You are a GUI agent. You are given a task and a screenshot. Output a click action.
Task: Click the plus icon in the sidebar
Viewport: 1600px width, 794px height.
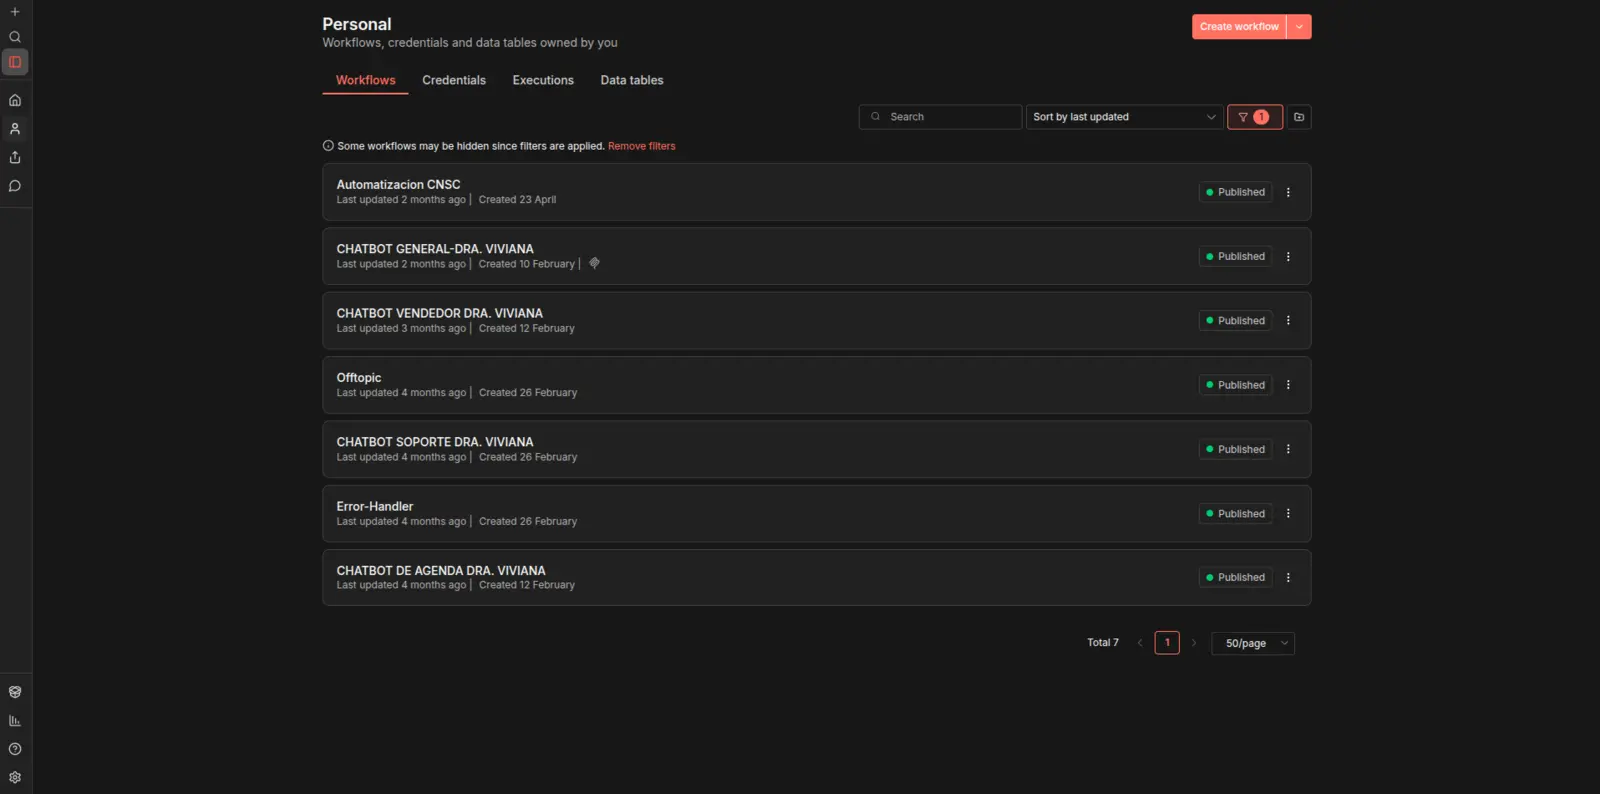pyautogui.click(x=15, y=12)
